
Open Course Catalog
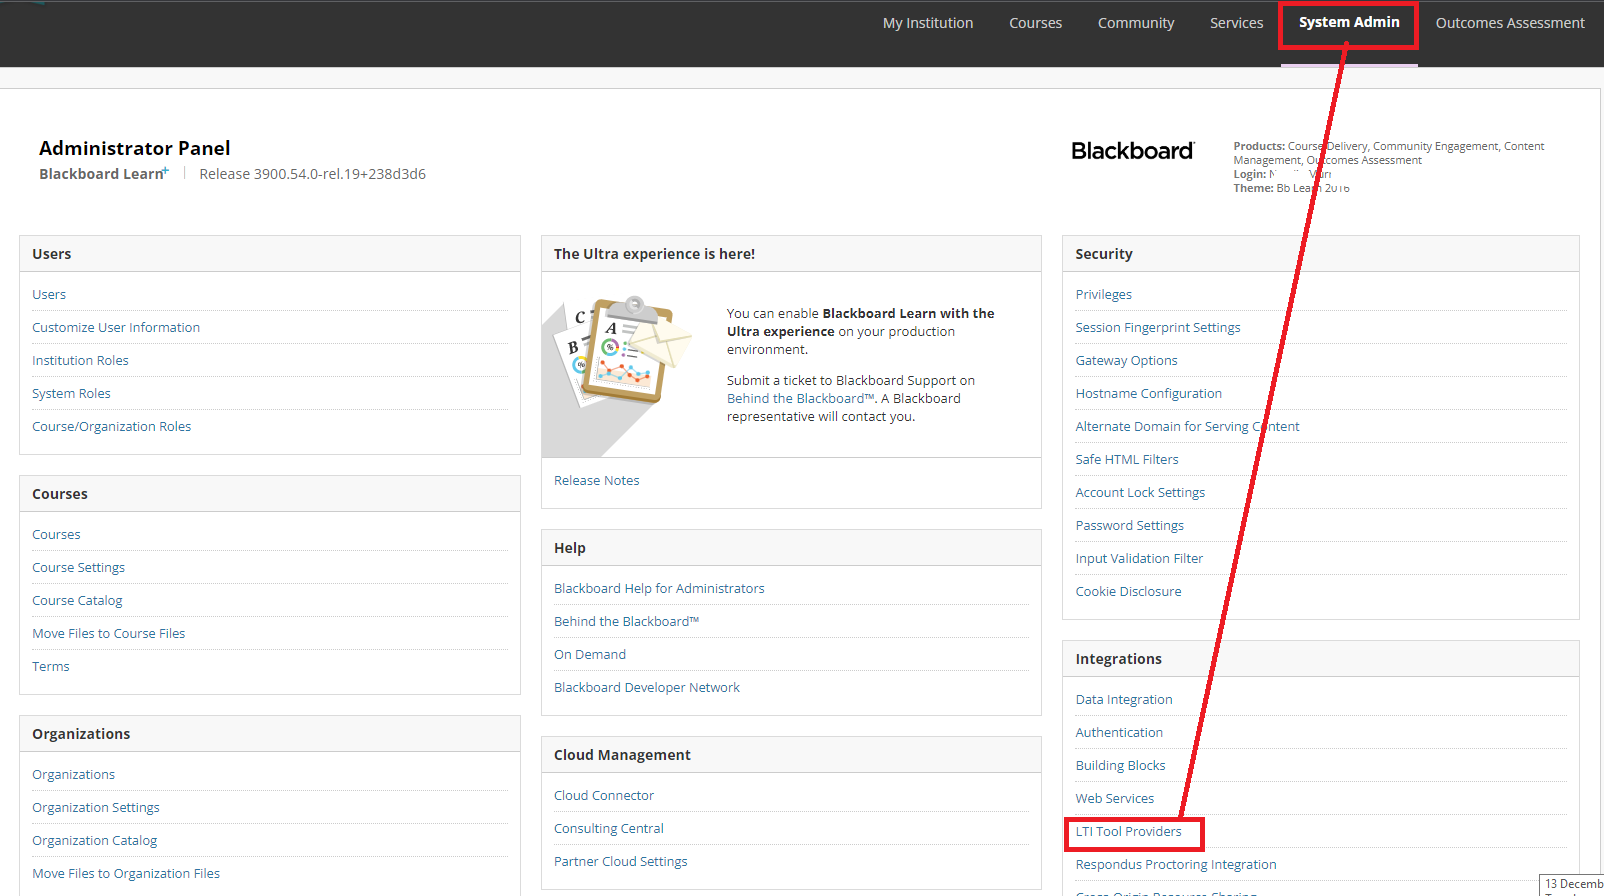pos(77,601)
